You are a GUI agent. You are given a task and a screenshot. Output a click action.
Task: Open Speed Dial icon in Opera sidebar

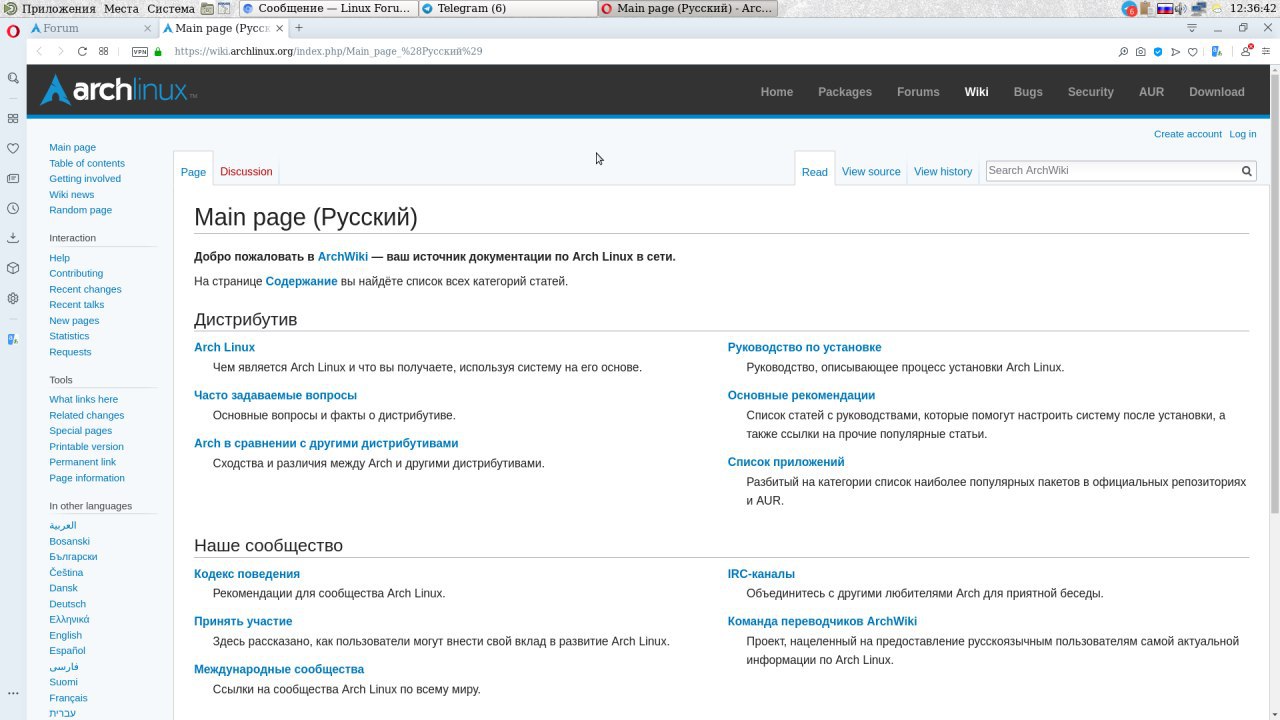click(13, 118)
